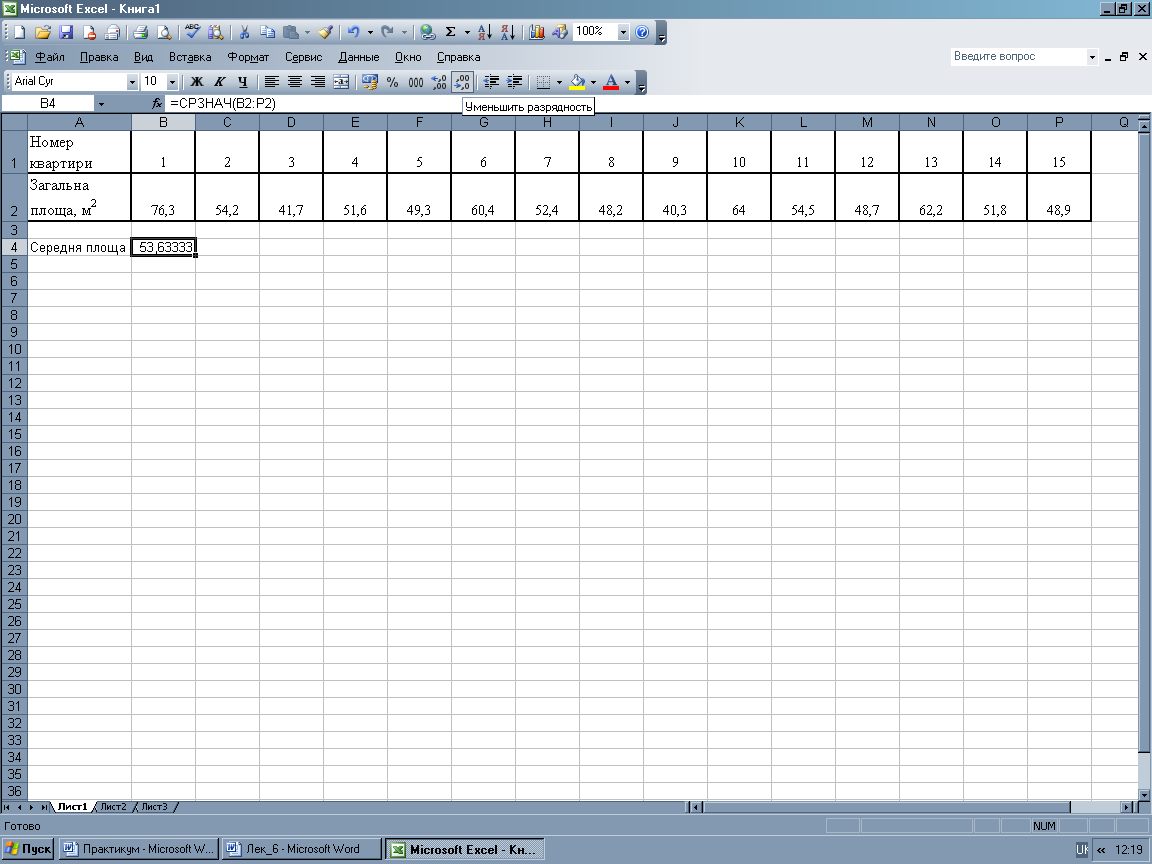Expand the Arial Cyr font dropdown
This screenshot has width=1152, height=864.
[x=132, y=82]
